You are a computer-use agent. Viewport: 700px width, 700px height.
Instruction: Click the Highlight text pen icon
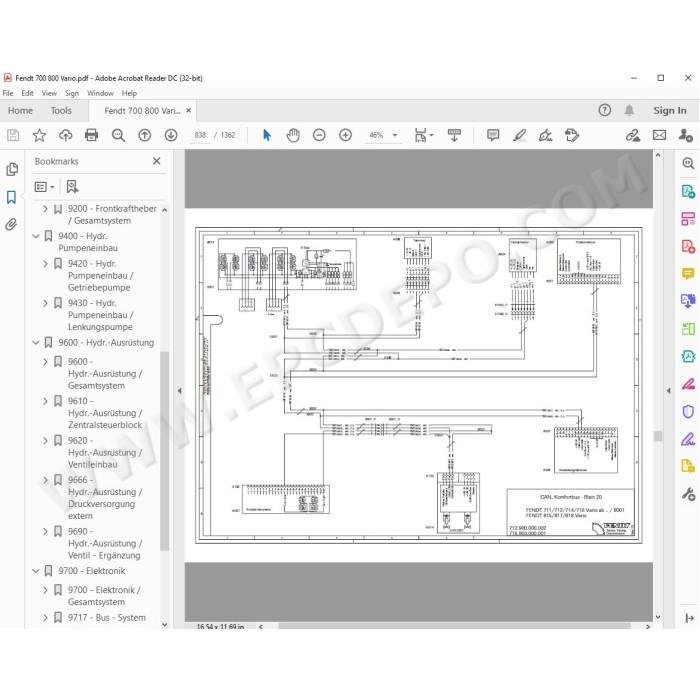(x=519, y=135)
